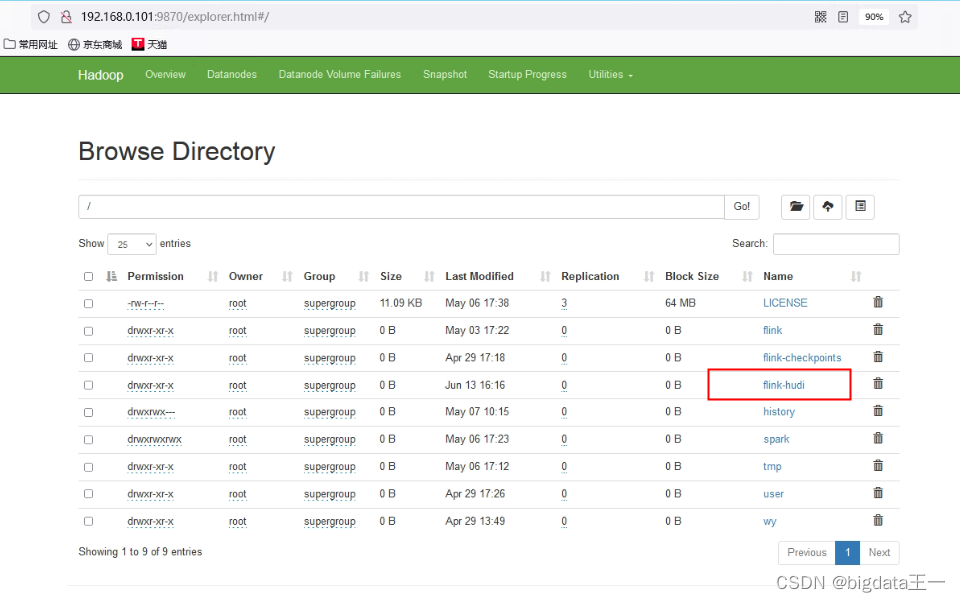Click the Previous pagination button
This screenshot has width=960, height=602.
[807, 552]
